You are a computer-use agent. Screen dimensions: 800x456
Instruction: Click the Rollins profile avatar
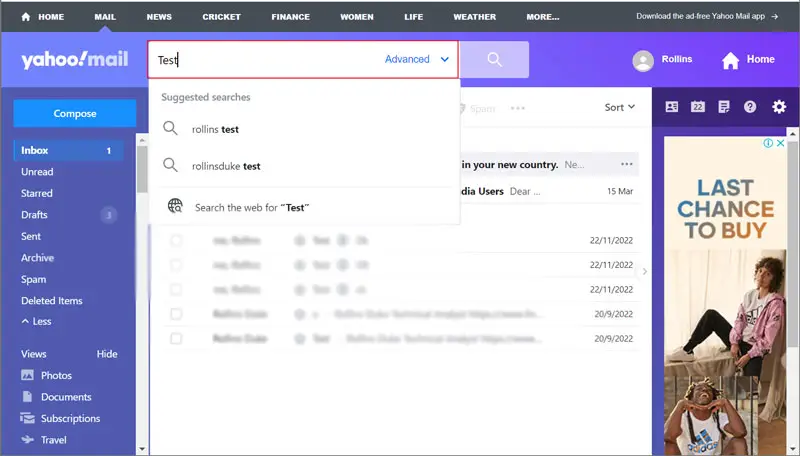click(x=643, y=60)
